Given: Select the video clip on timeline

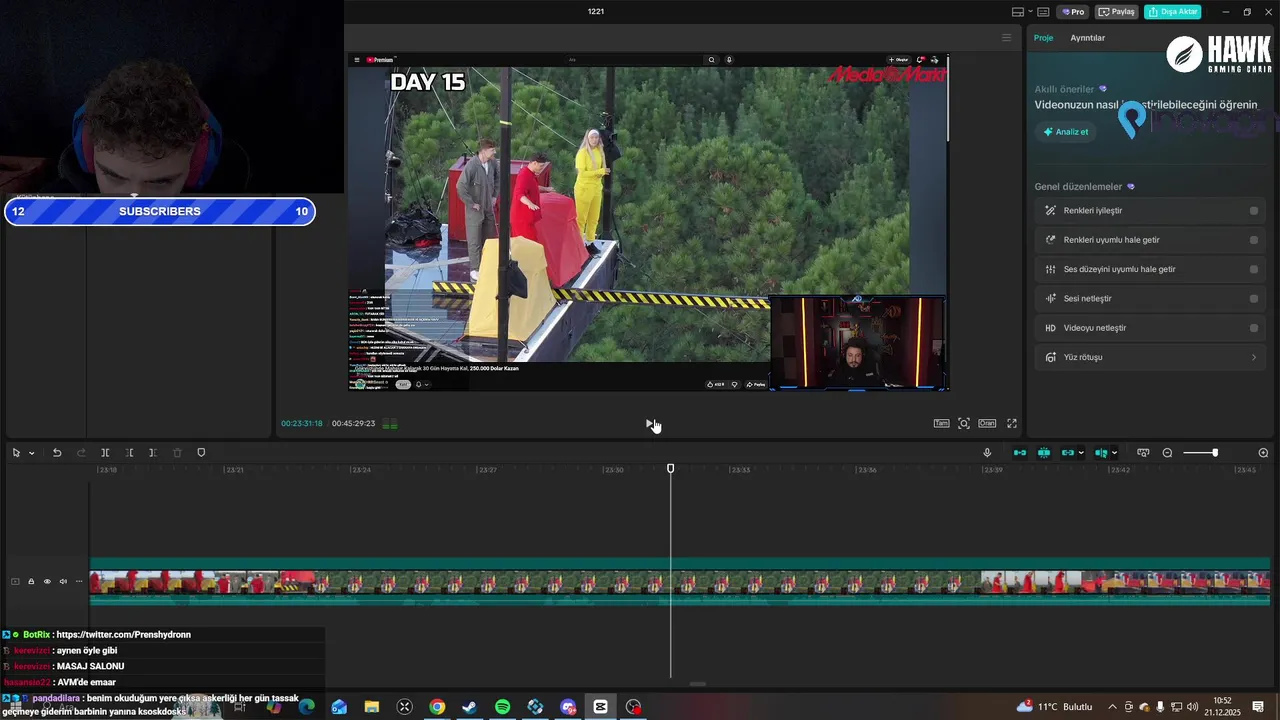Looking at the screenshot, I should click(x=680, y=581).
